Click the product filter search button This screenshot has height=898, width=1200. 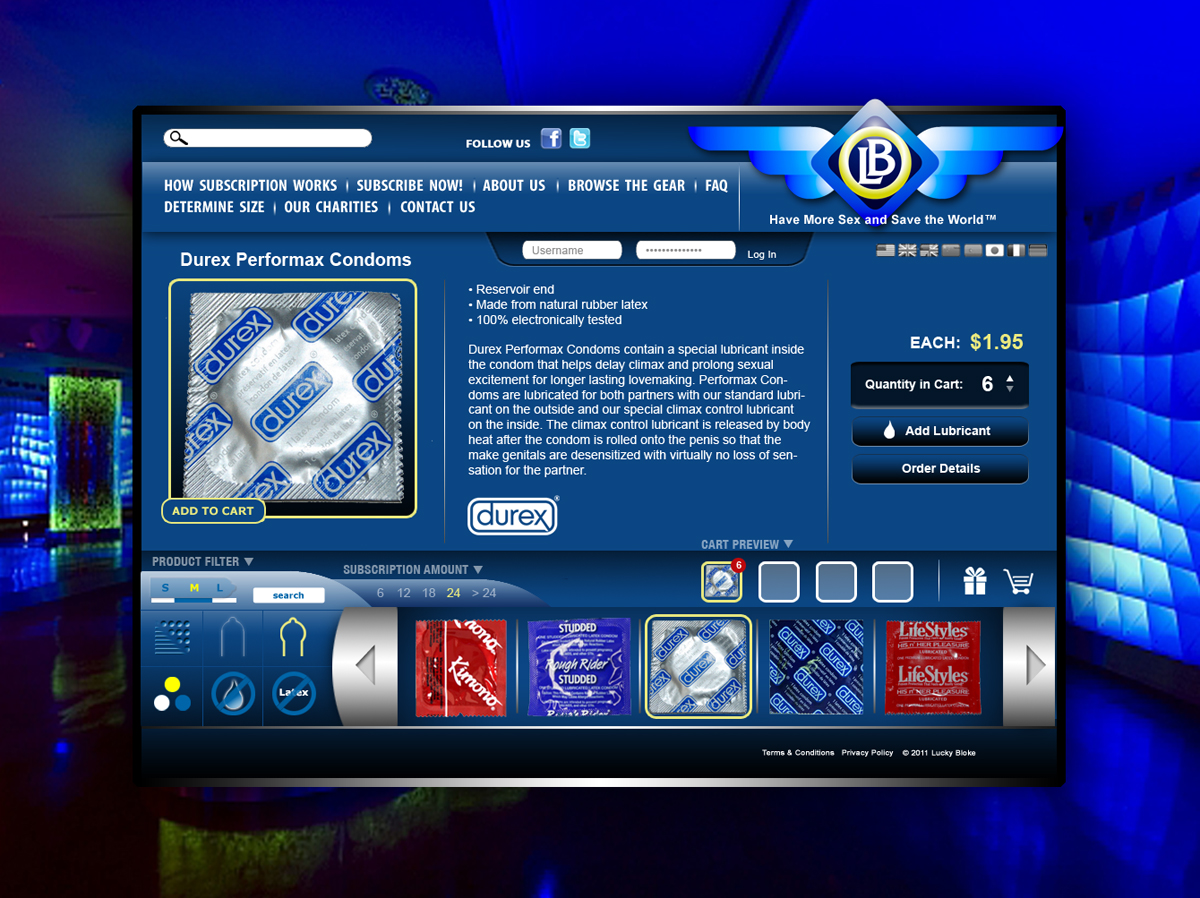tap(288, 595)
